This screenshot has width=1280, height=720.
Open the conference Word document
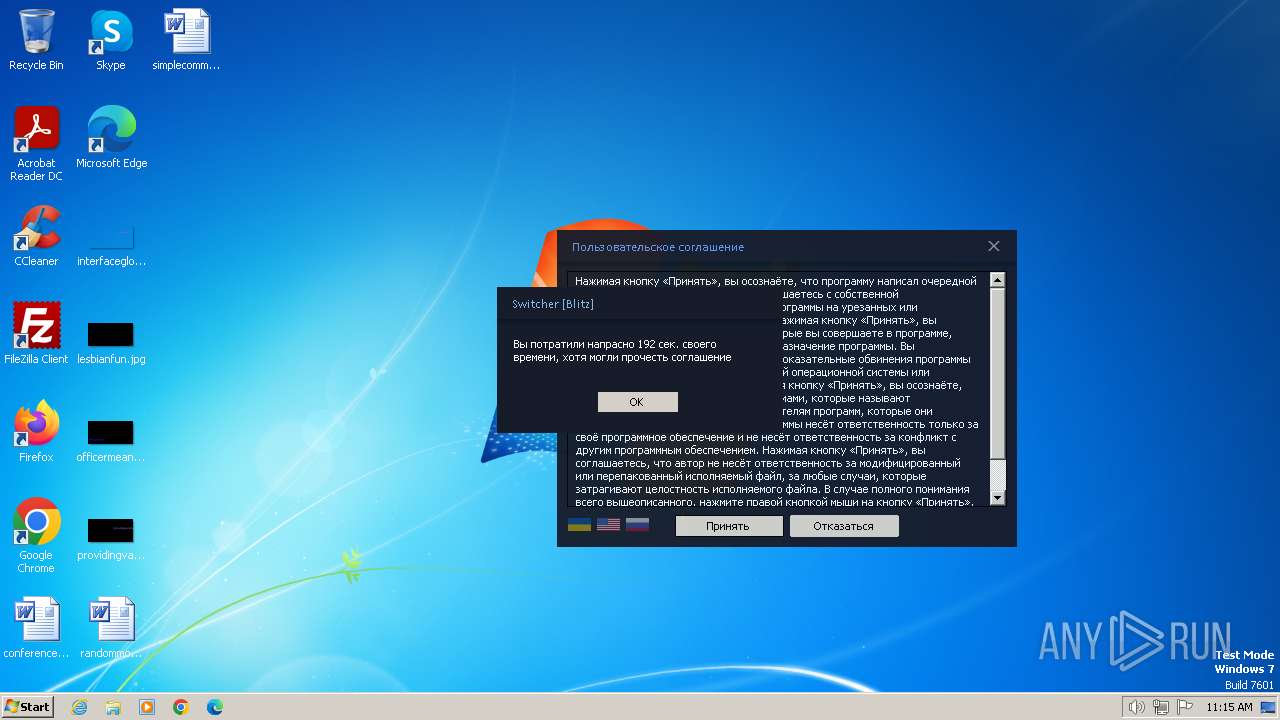pyautogui.click(x=36, y=628)
